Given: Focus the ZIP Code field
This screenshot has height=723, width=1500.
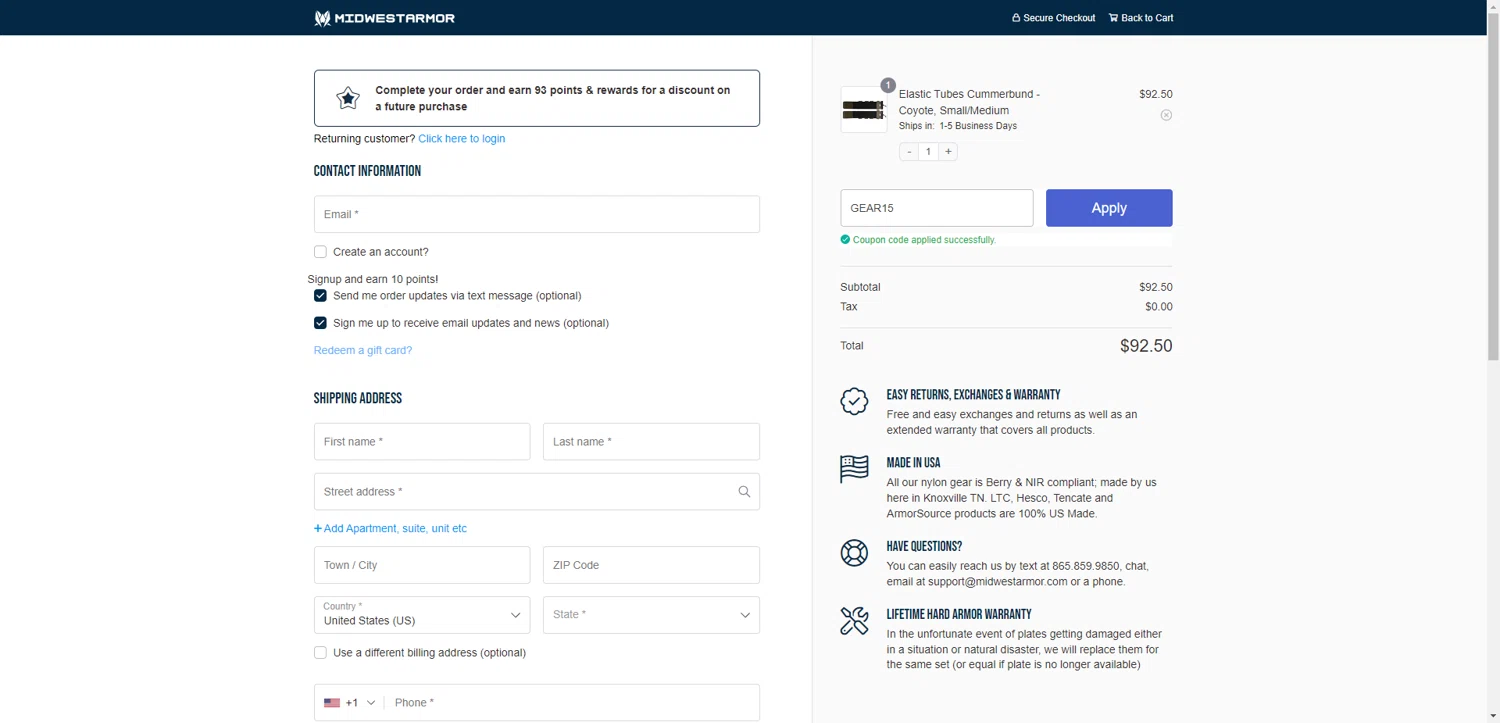Looking at the screenshot, I should pos(651,565).
